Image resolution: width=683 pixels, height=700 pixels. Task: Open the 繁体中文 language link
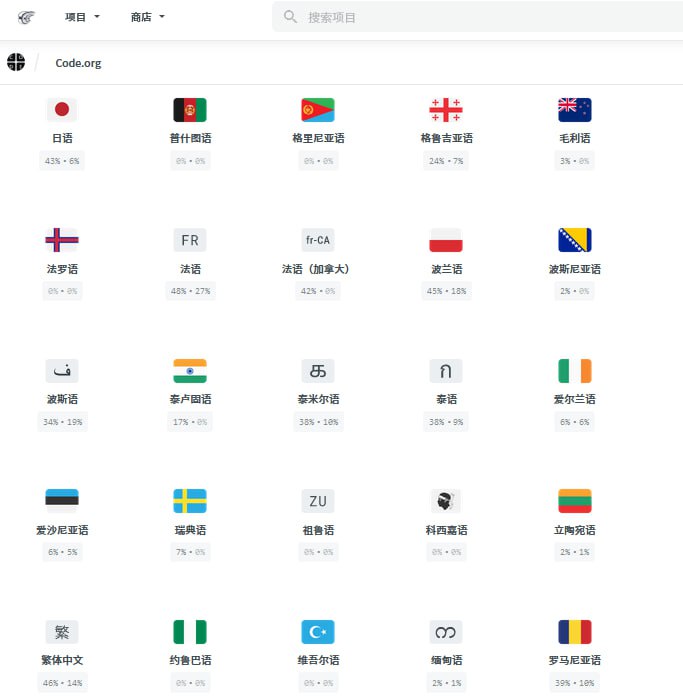(x=62, y=660)
